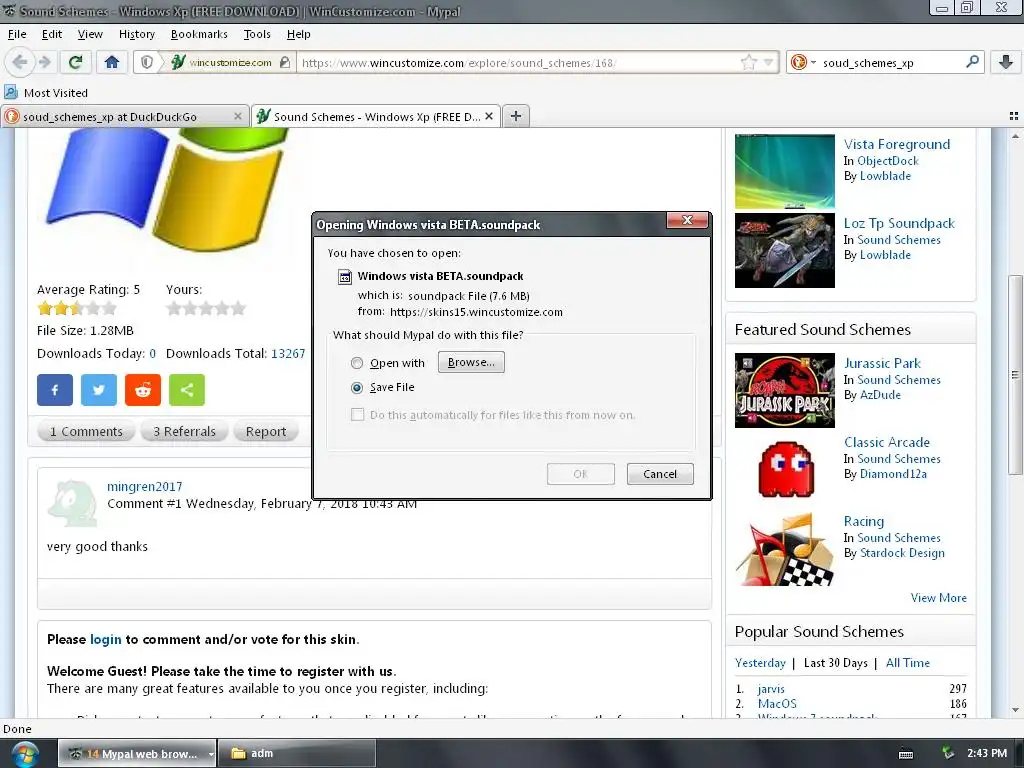Go back with the browser back arrow
The height and width of the screenshot is (768, 1024).
tap(20, 62)
